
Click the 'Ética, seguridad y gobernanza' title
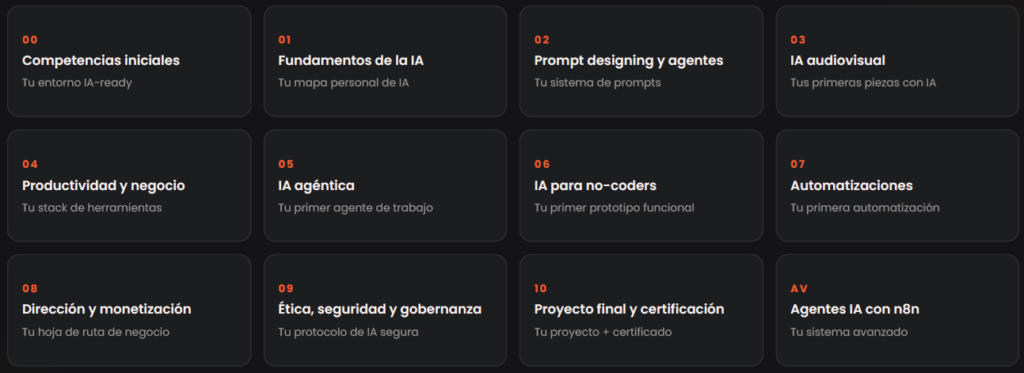click(x=380, y=309)
